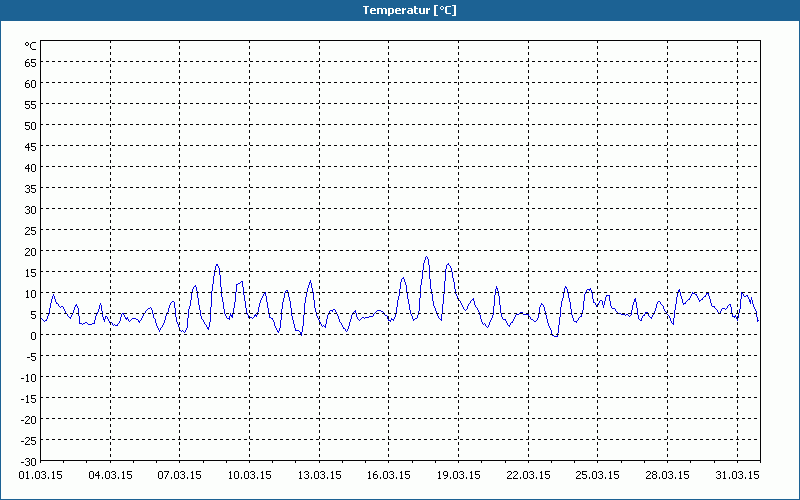800x500 pixels.
Task: Click the 25.03.15 date label
Action: [x=597, y=475]
